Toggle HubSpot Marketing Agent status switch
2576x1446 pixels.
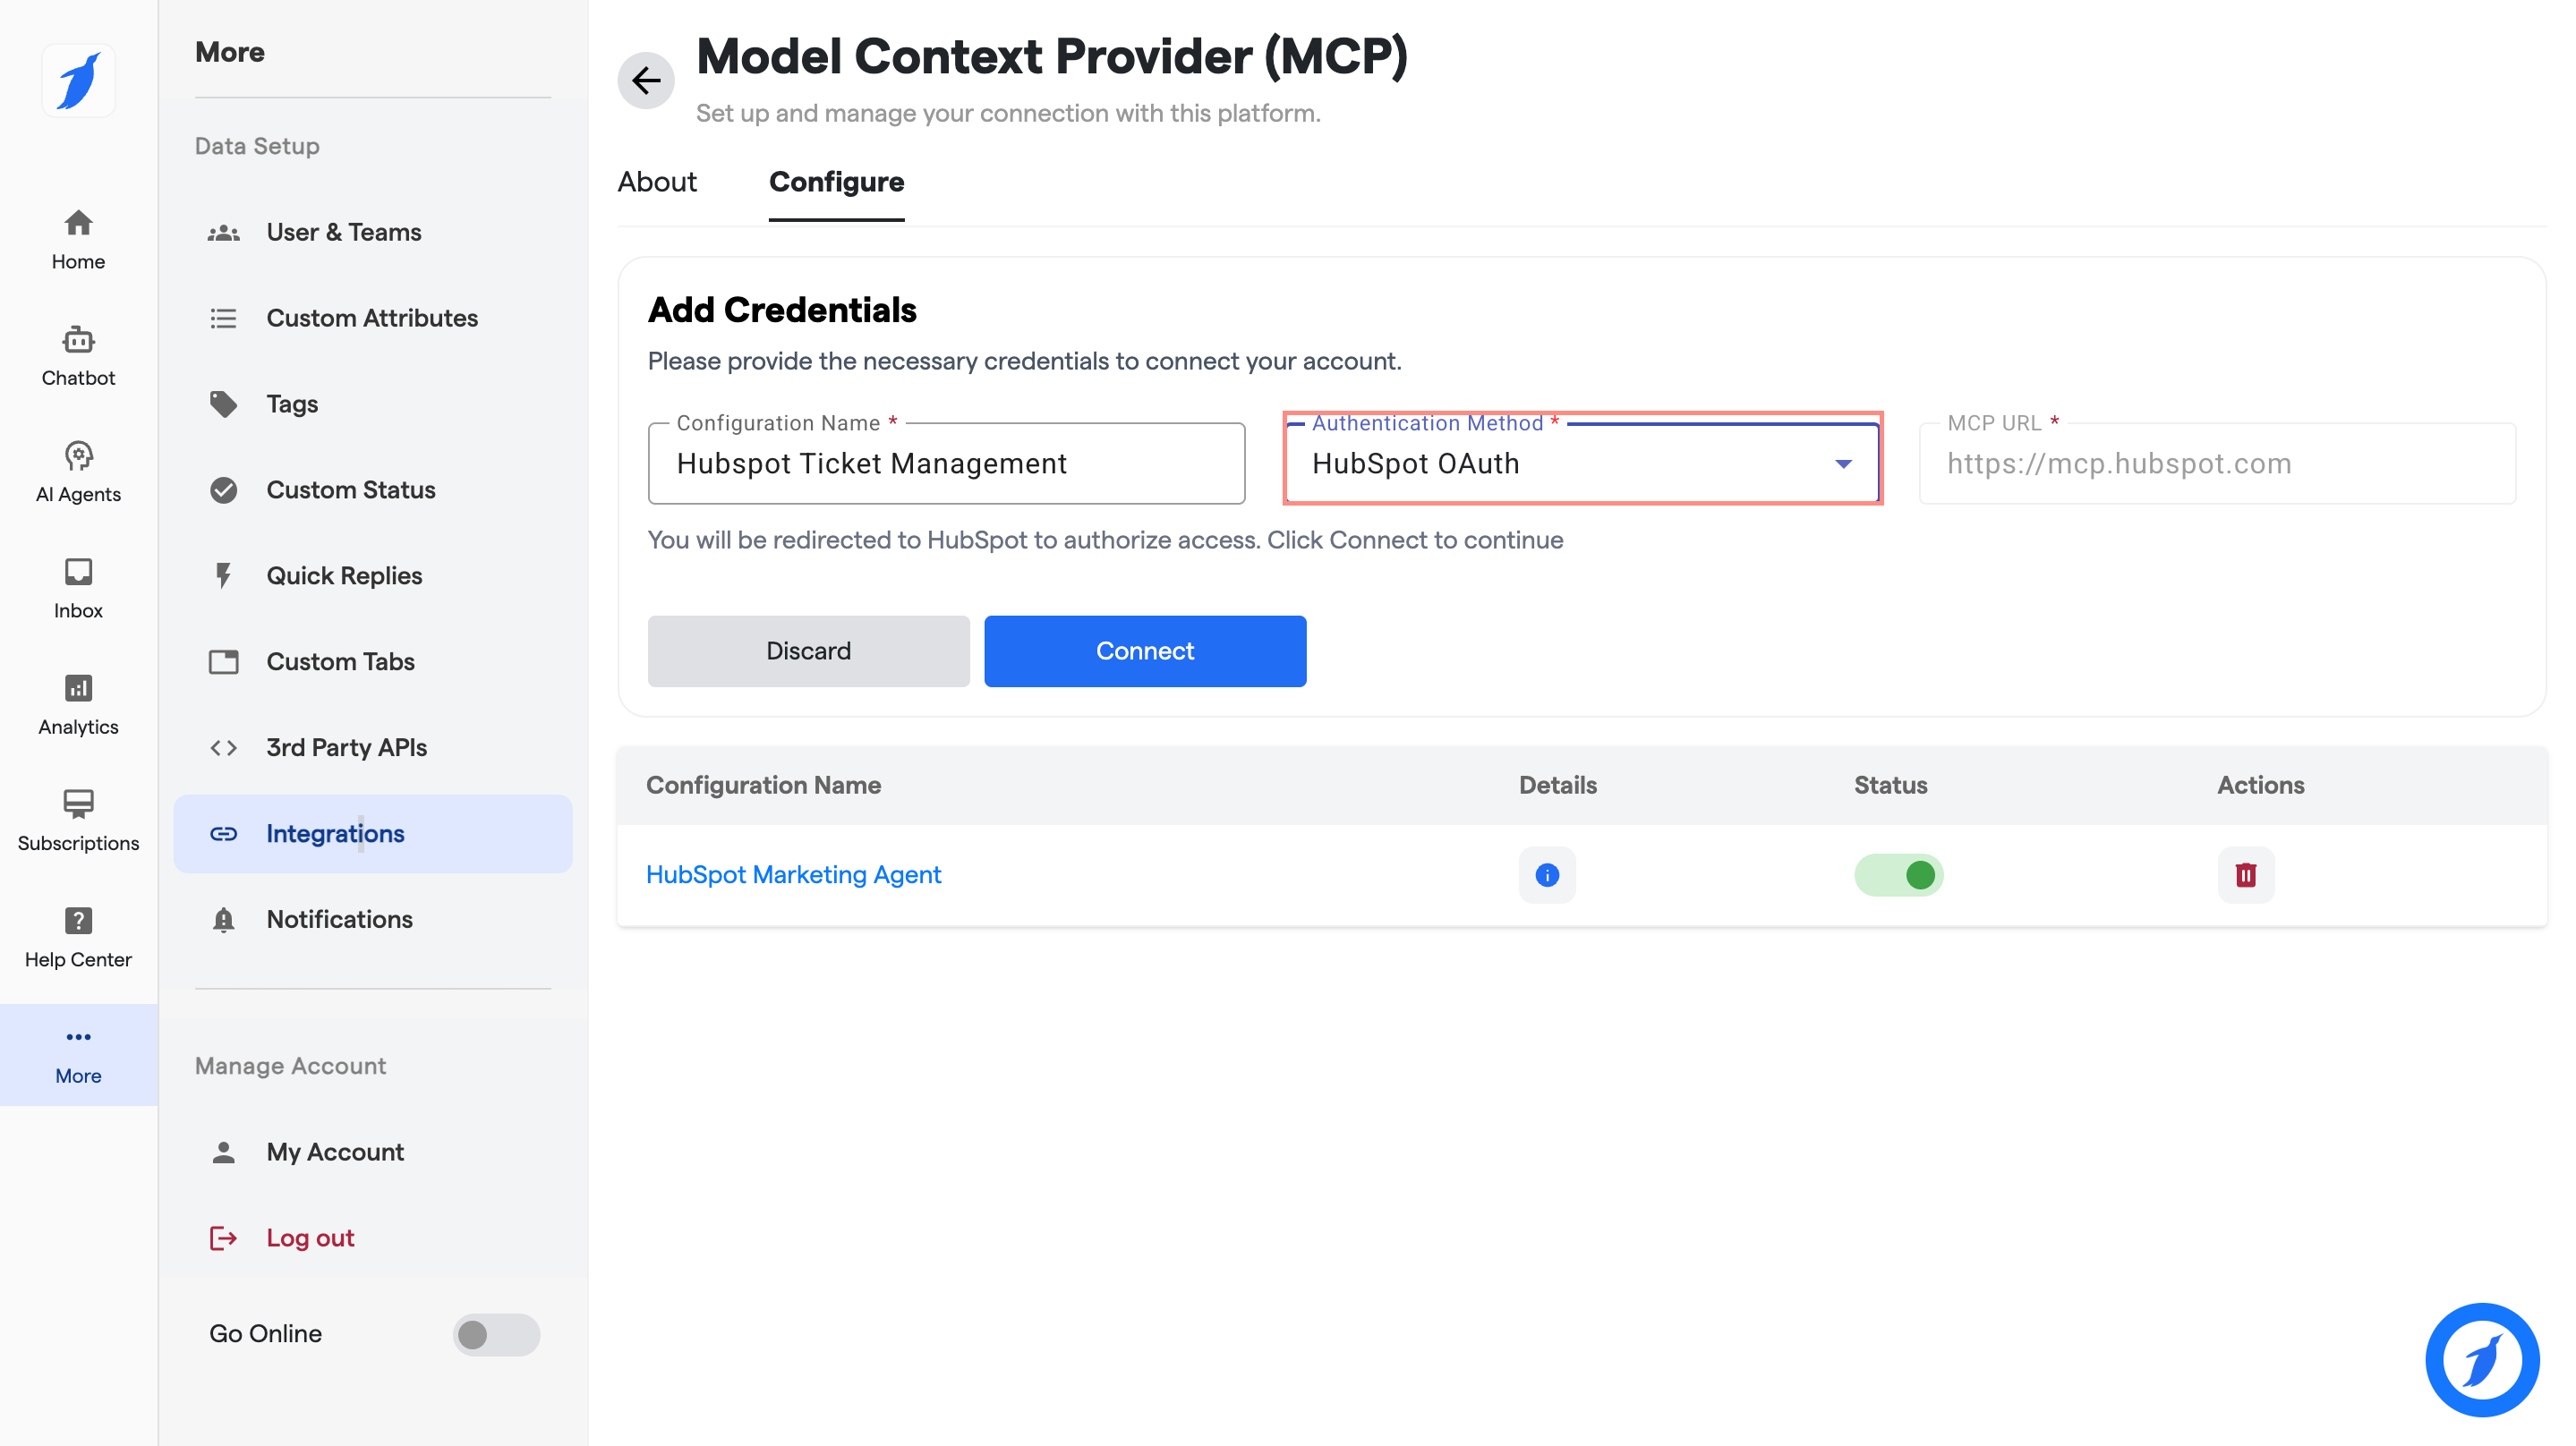(x=1898, y=875)
